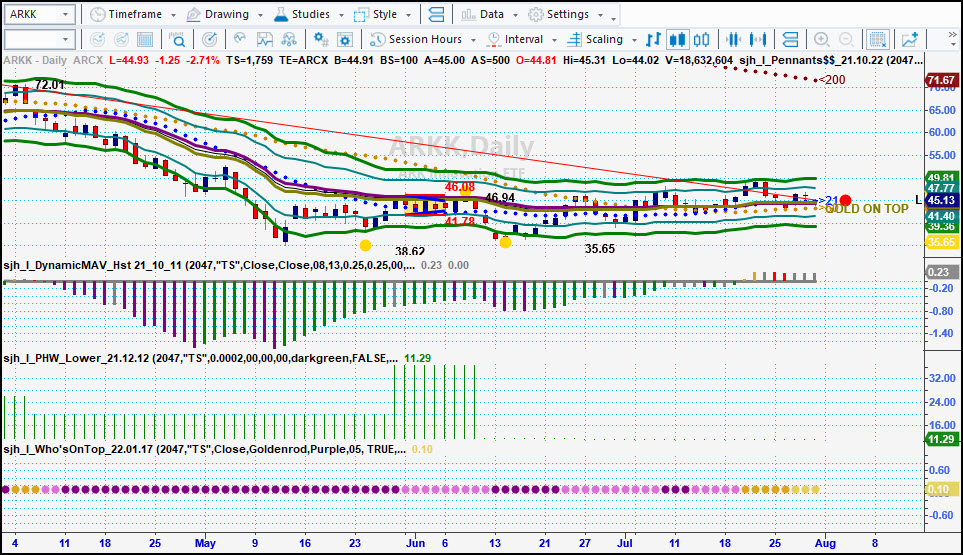The width and height of the screenshot is (963, 555).
Task: Click the horizontal panels icon near zoom
Action: (790, 40)
